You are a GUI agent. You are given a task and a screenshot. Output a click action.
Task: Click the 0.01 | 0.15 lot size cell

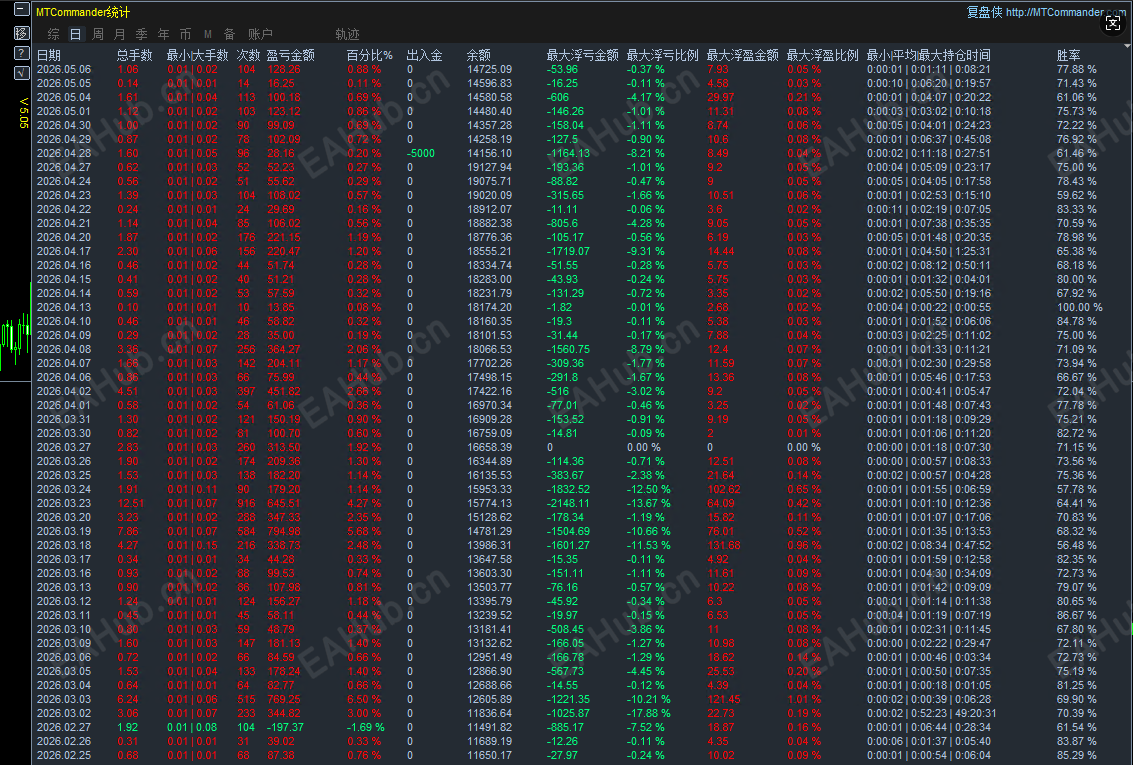[192, 545]
